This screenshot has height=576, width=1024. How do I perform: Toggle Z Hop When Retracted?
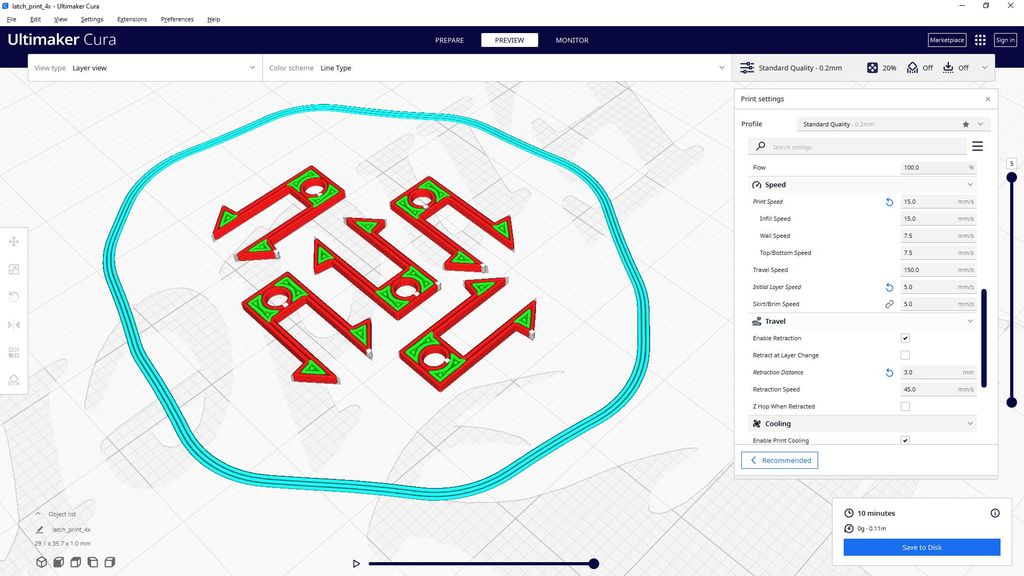[905, 406]
